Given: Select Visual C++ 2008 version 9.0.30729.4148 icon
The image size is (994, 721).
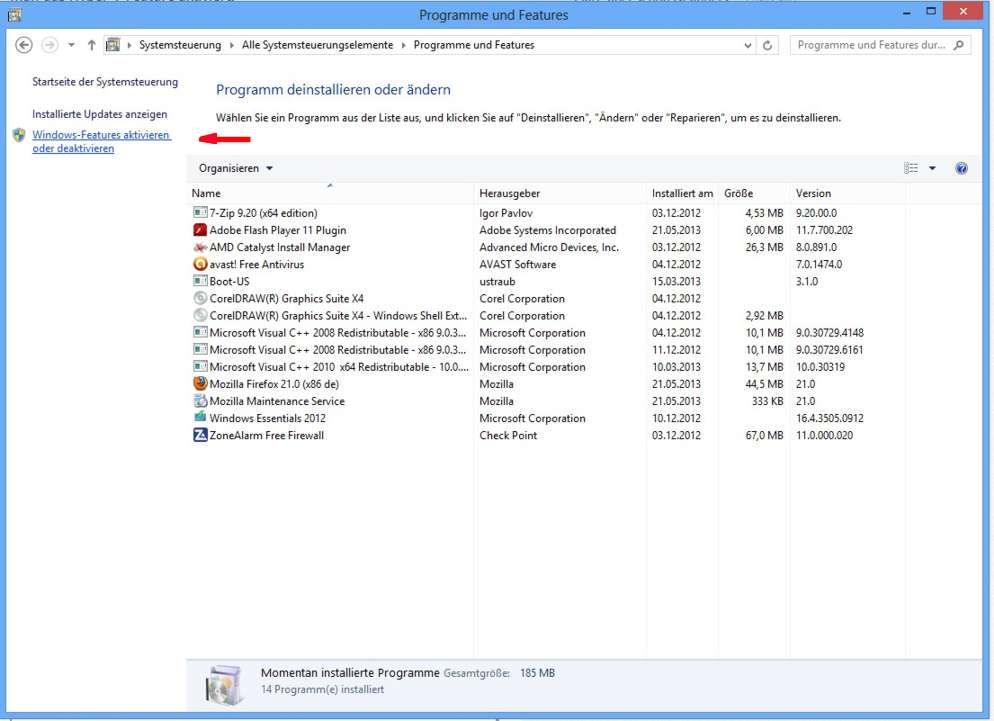Looking at the screenshot, I should (x=200, y=332).
